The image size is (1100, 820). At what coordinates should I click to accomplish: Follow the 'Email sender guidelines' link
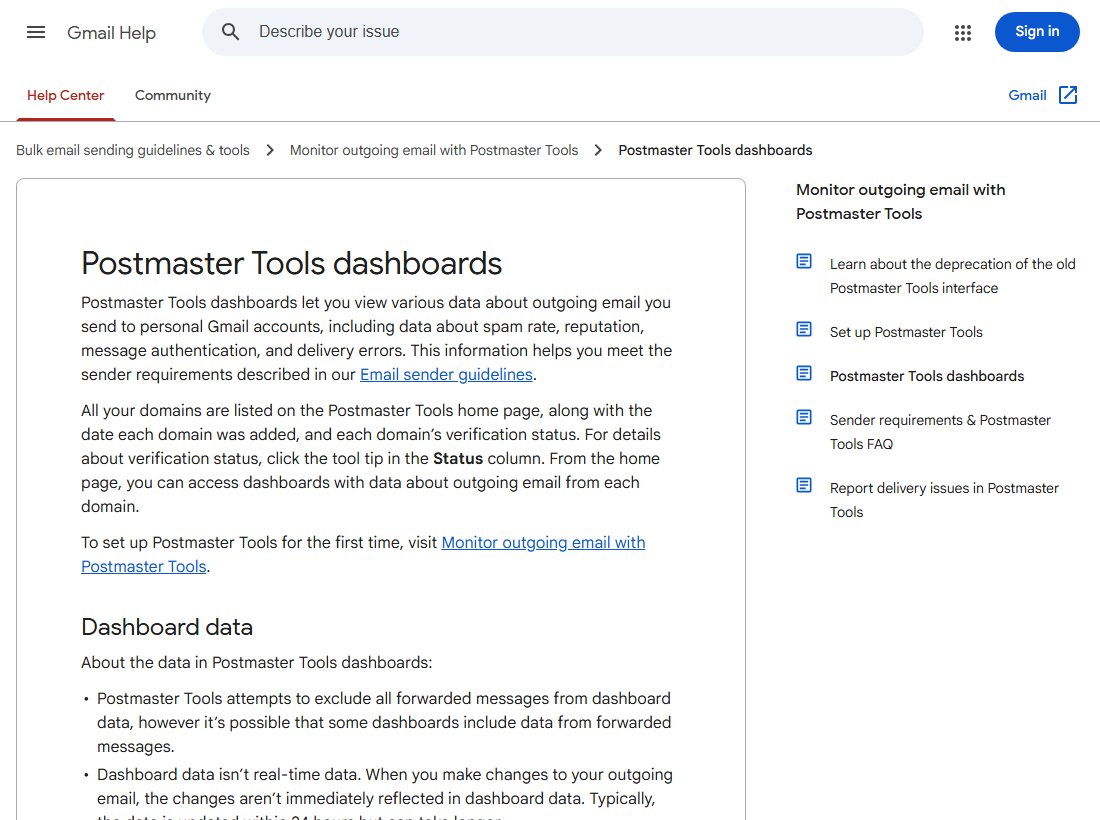pos(446,375)
